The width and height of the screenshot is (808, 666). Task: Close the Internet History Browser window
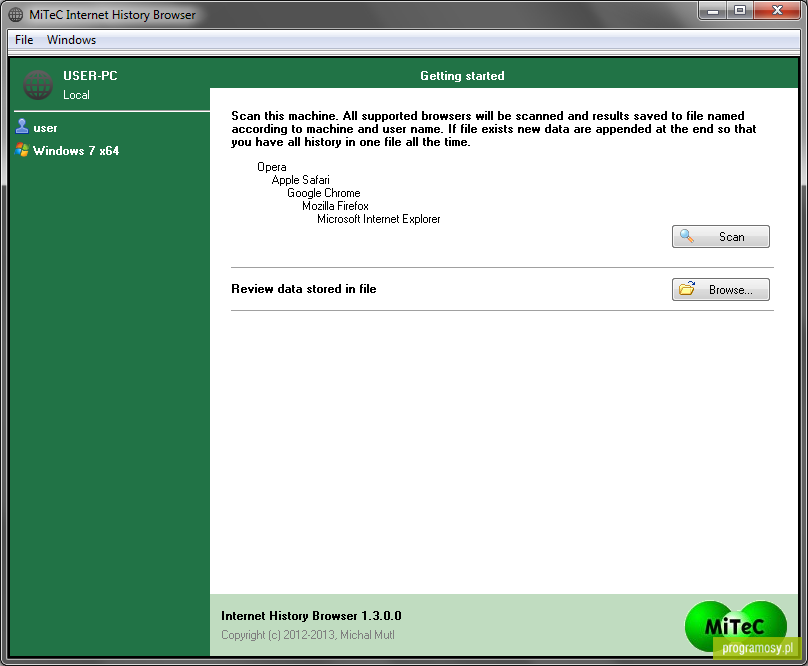click(778, 11)
